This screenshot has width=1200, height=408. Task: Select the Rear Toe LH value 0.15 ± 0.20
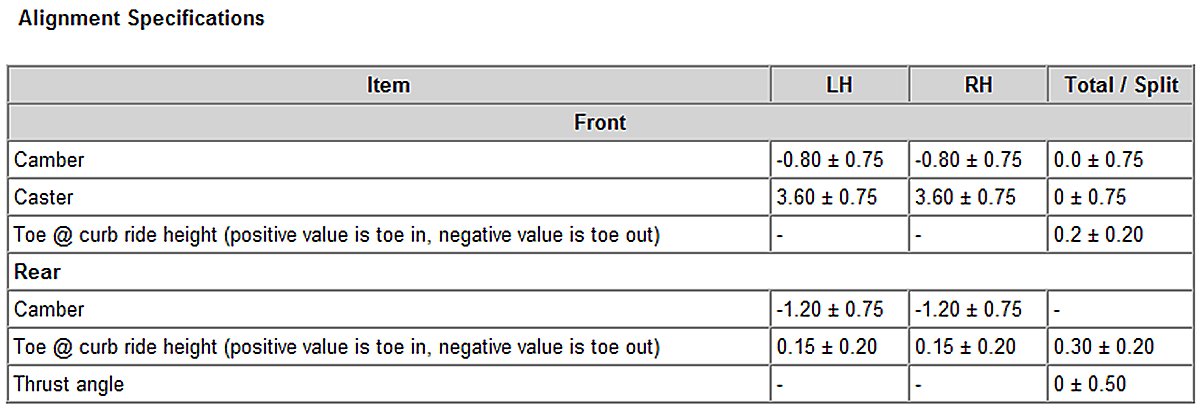point(826,347)
